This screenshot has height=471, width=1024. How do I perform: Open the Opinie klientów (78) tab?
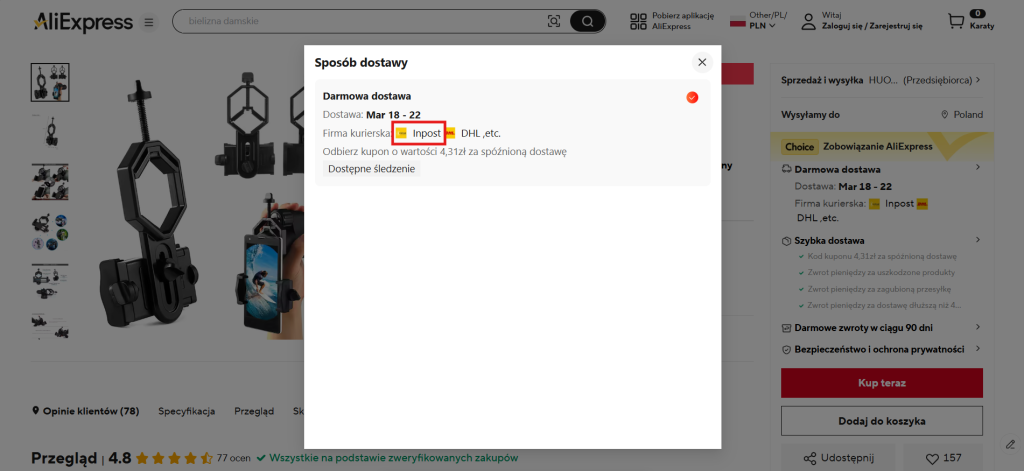click(86, 411)
